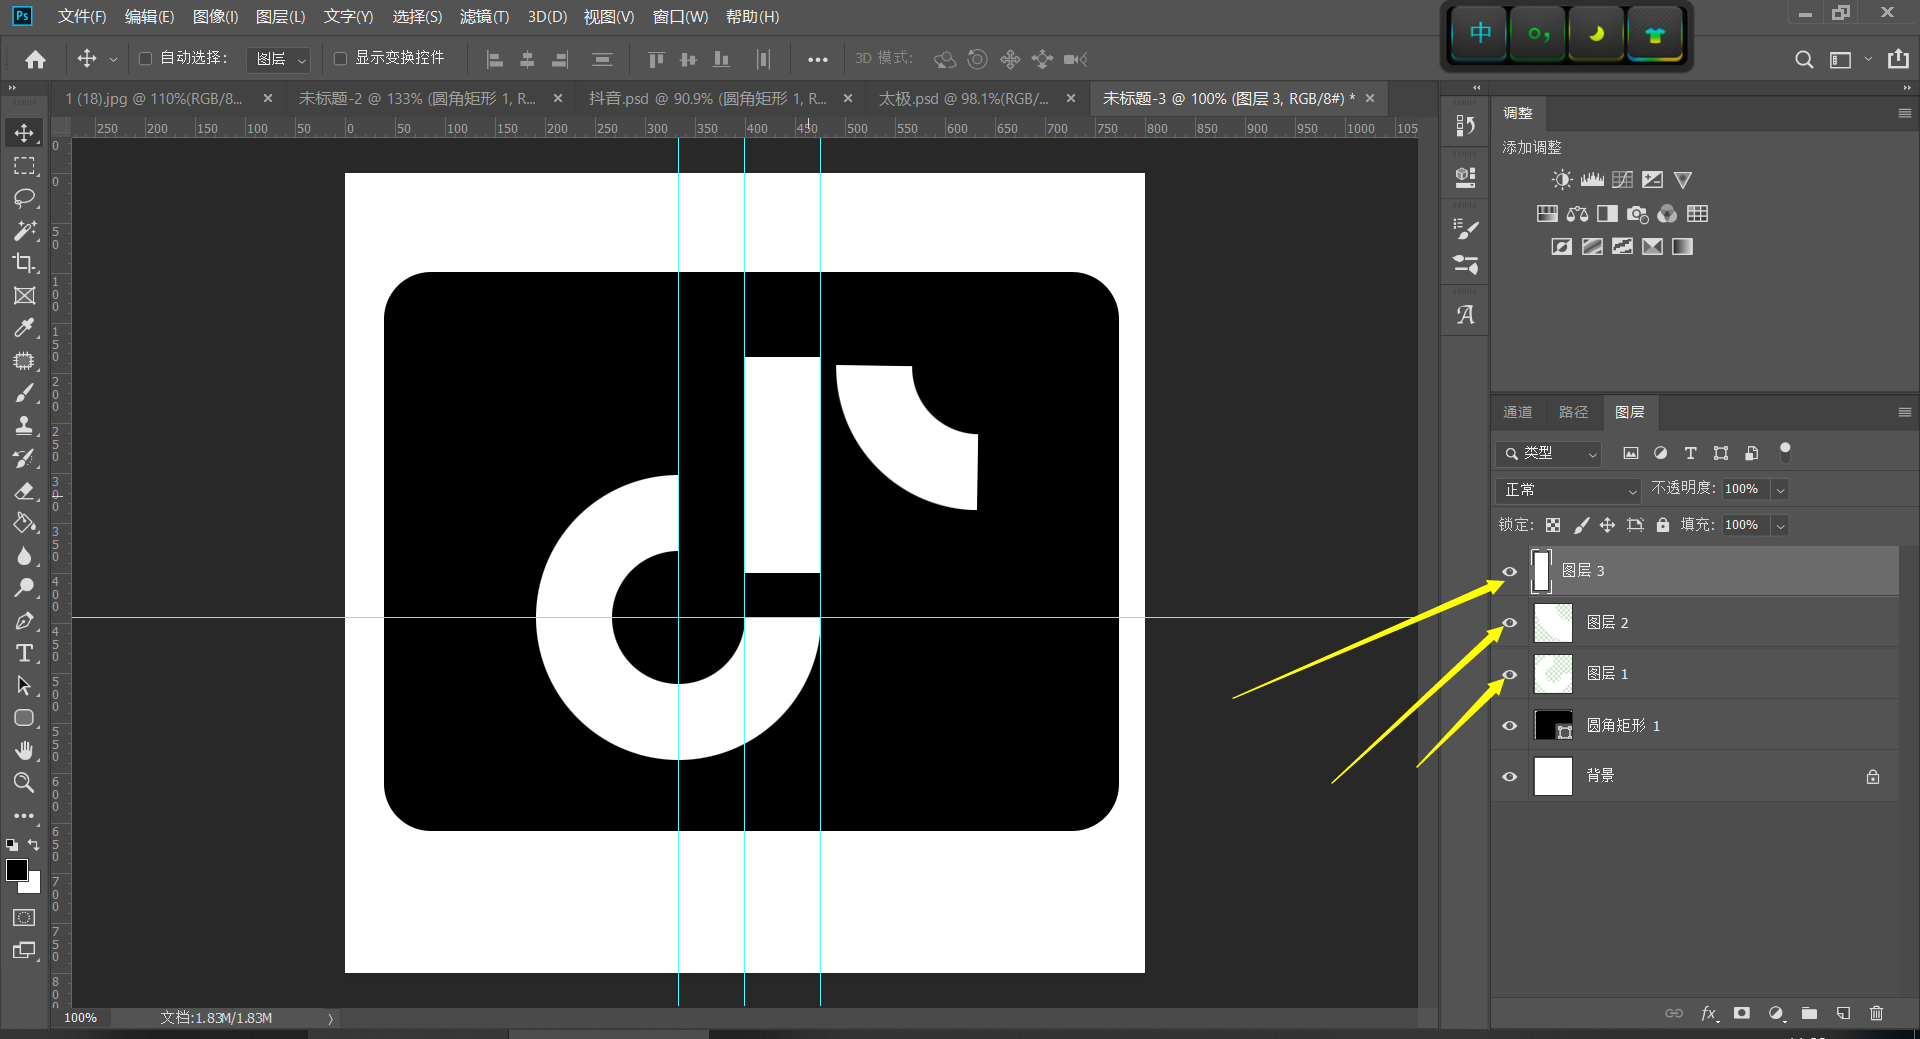Open the workspace switcher dropdown arrow
The image size is (1920, 1039).
(x=1868, y=60)
